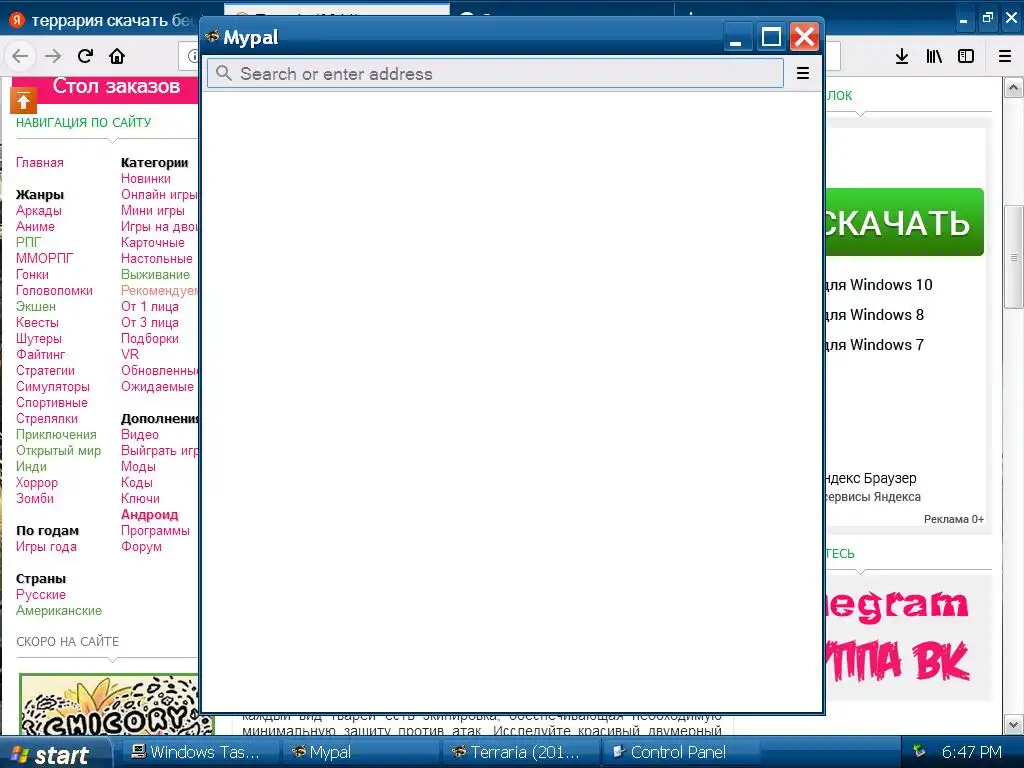Open the ММОРПГ genre link

click(44, 259)
